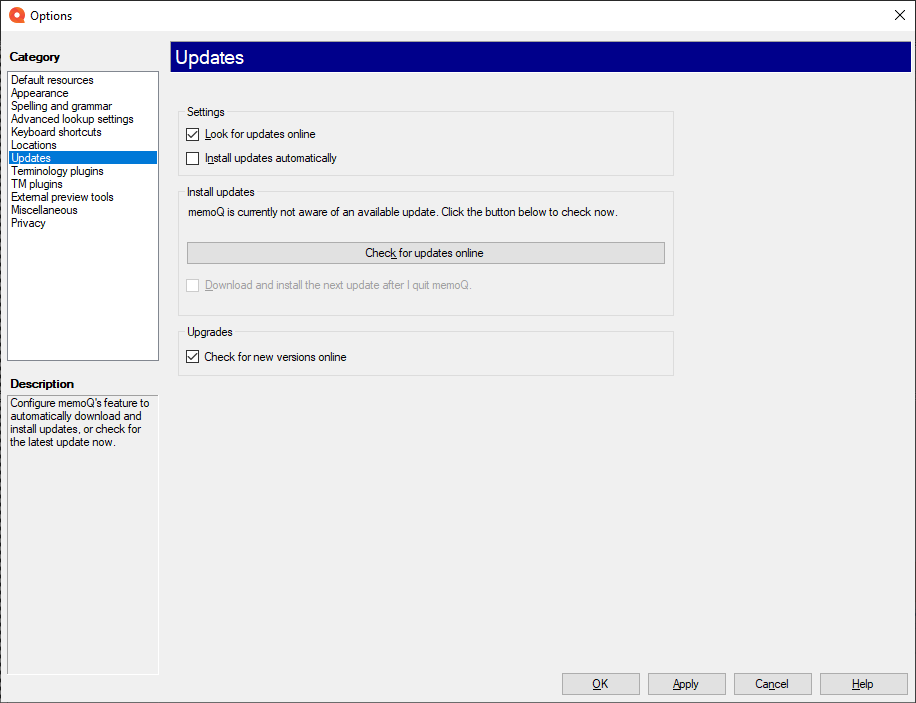
Task: Open the Appearance category
Action: [x=40, y=93]
